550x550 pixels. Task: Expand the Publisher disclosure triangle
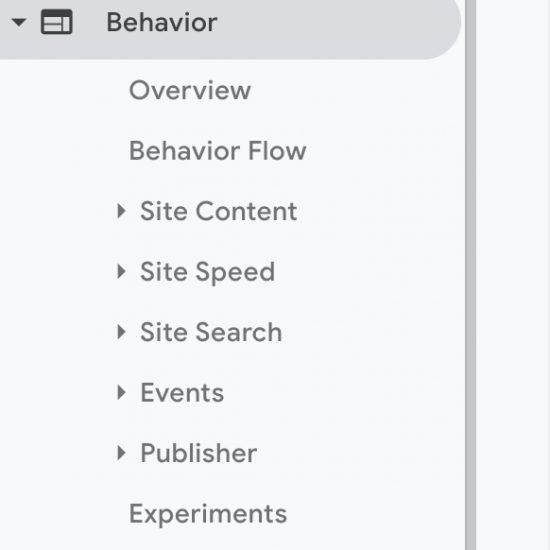[x=121, y=453]
